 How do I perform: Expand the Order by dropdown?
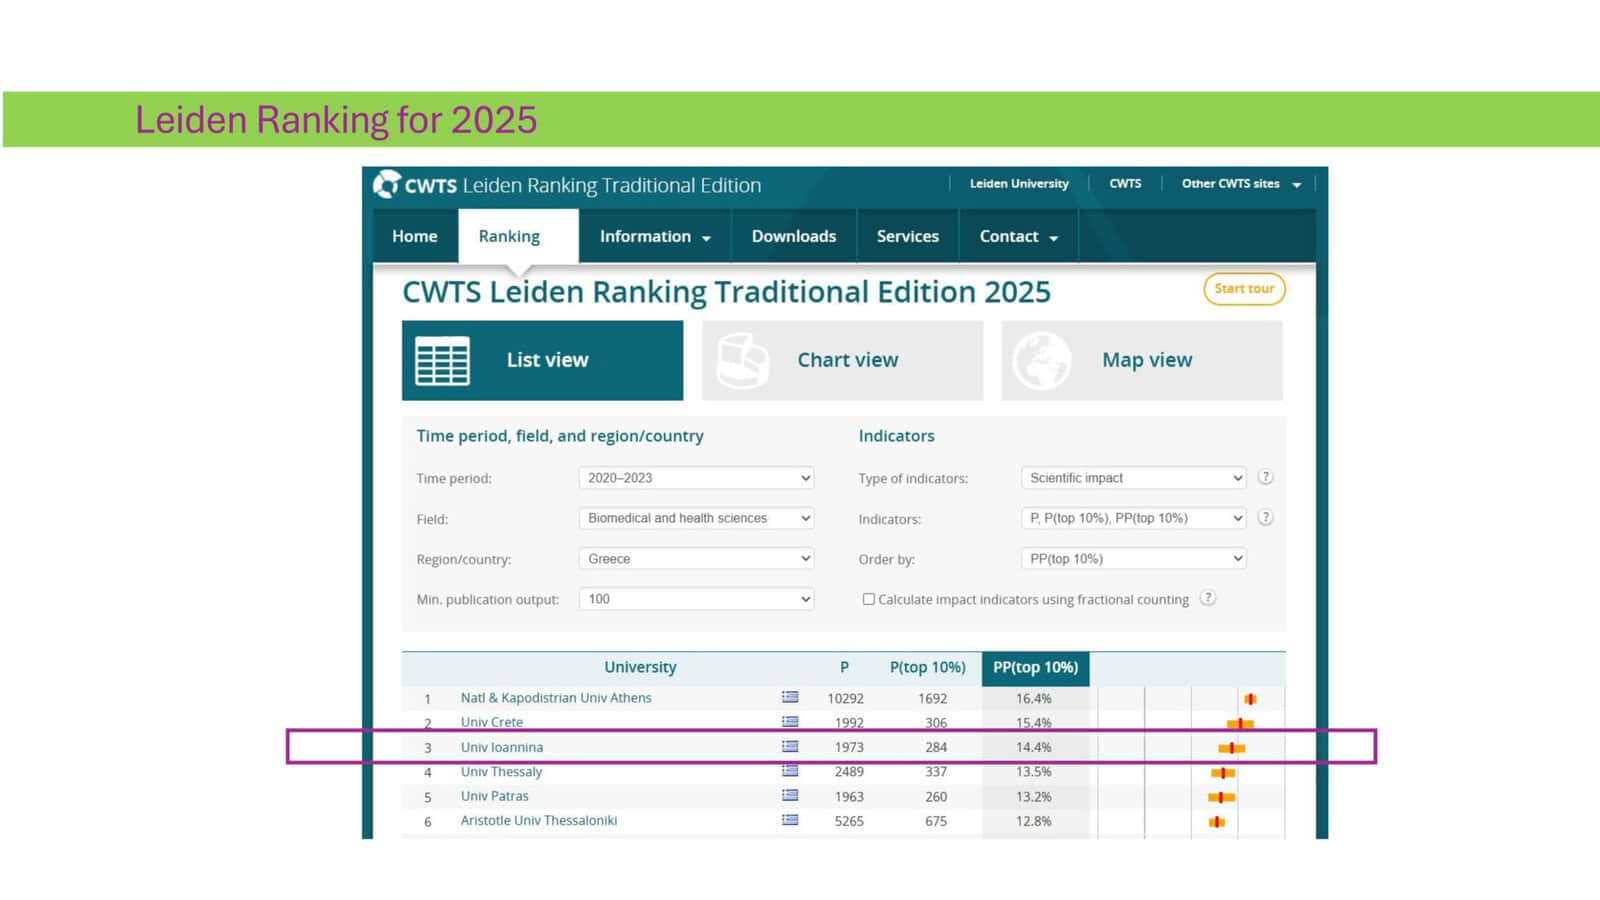(x=1133, y=559)
